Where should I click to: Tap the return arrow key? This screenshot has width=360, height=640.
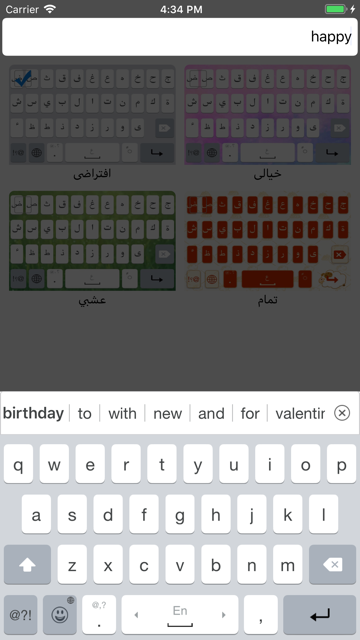(320, 614)
